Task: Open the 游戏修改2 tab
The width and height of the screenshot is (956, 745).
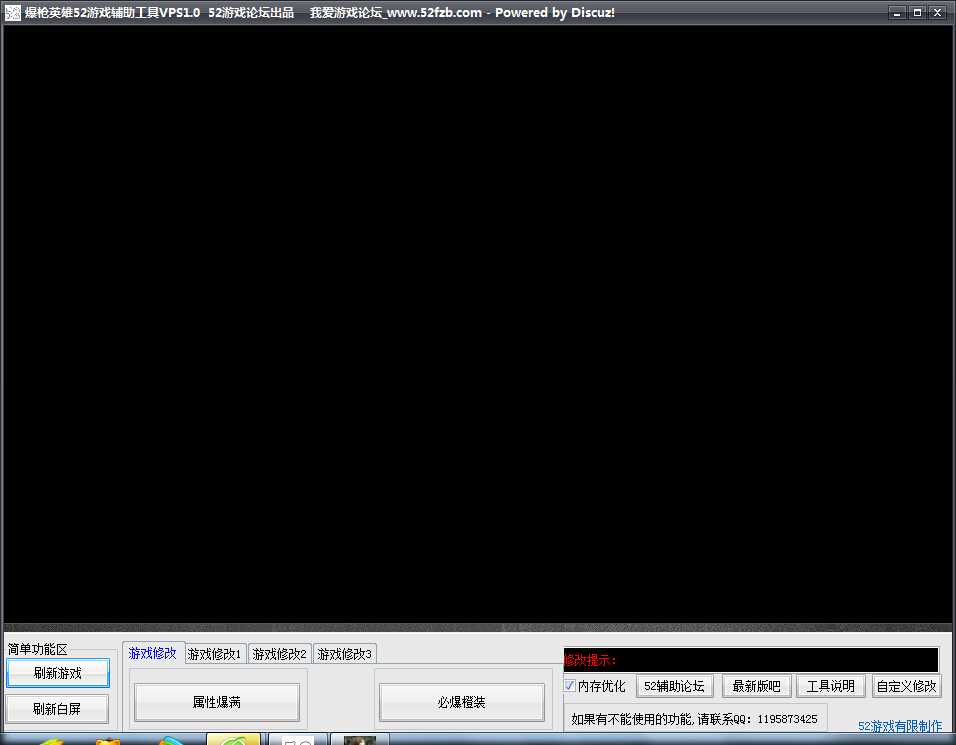Action: [280, 654]
